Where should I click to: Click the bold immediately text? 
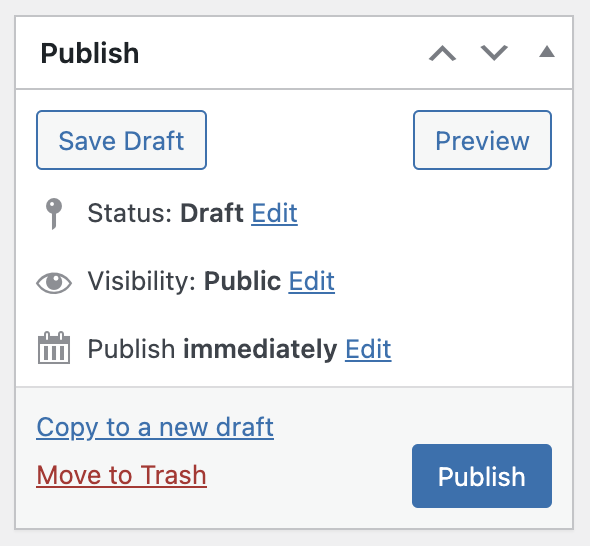click(x=260, y=349)
